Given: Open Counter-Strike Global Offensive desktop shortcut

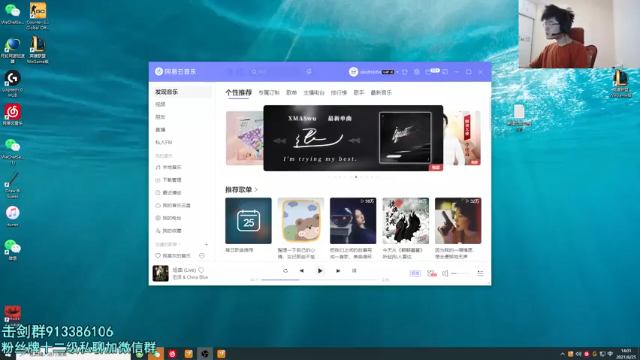Looking at the screenshot, I should point(38,16).
